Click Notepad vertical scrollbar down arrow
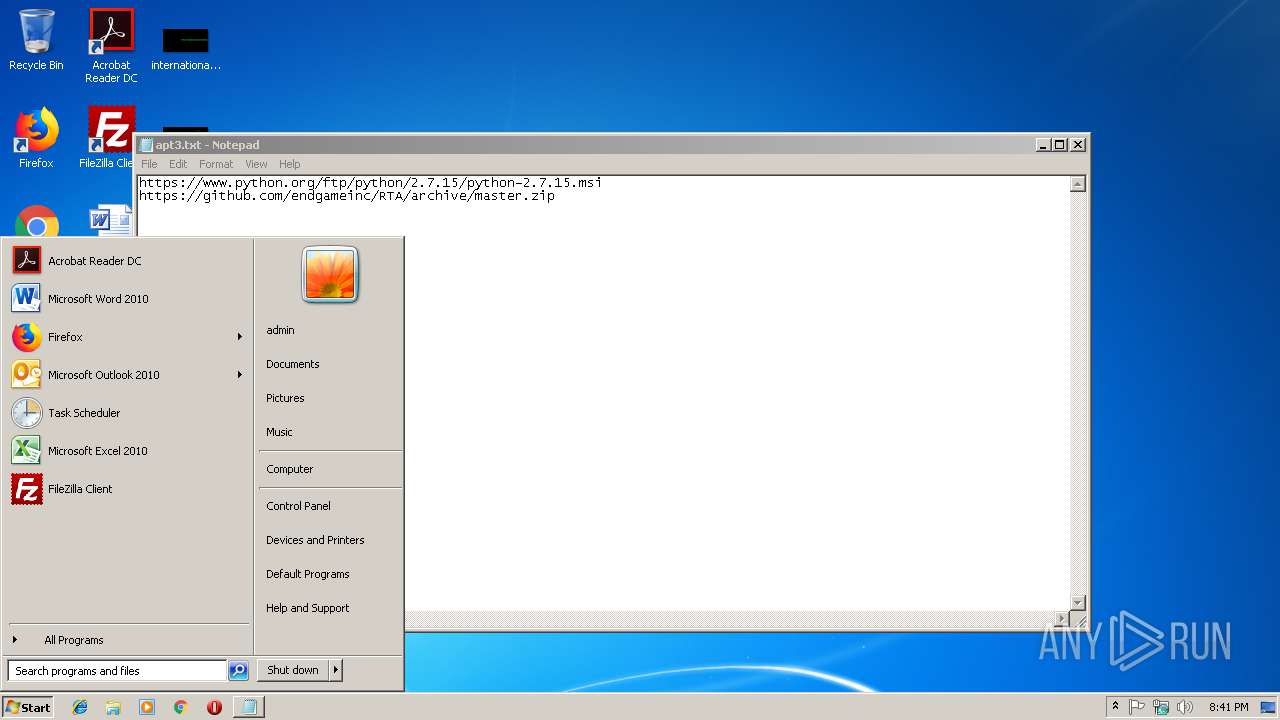 click(x=1077, y=603)
